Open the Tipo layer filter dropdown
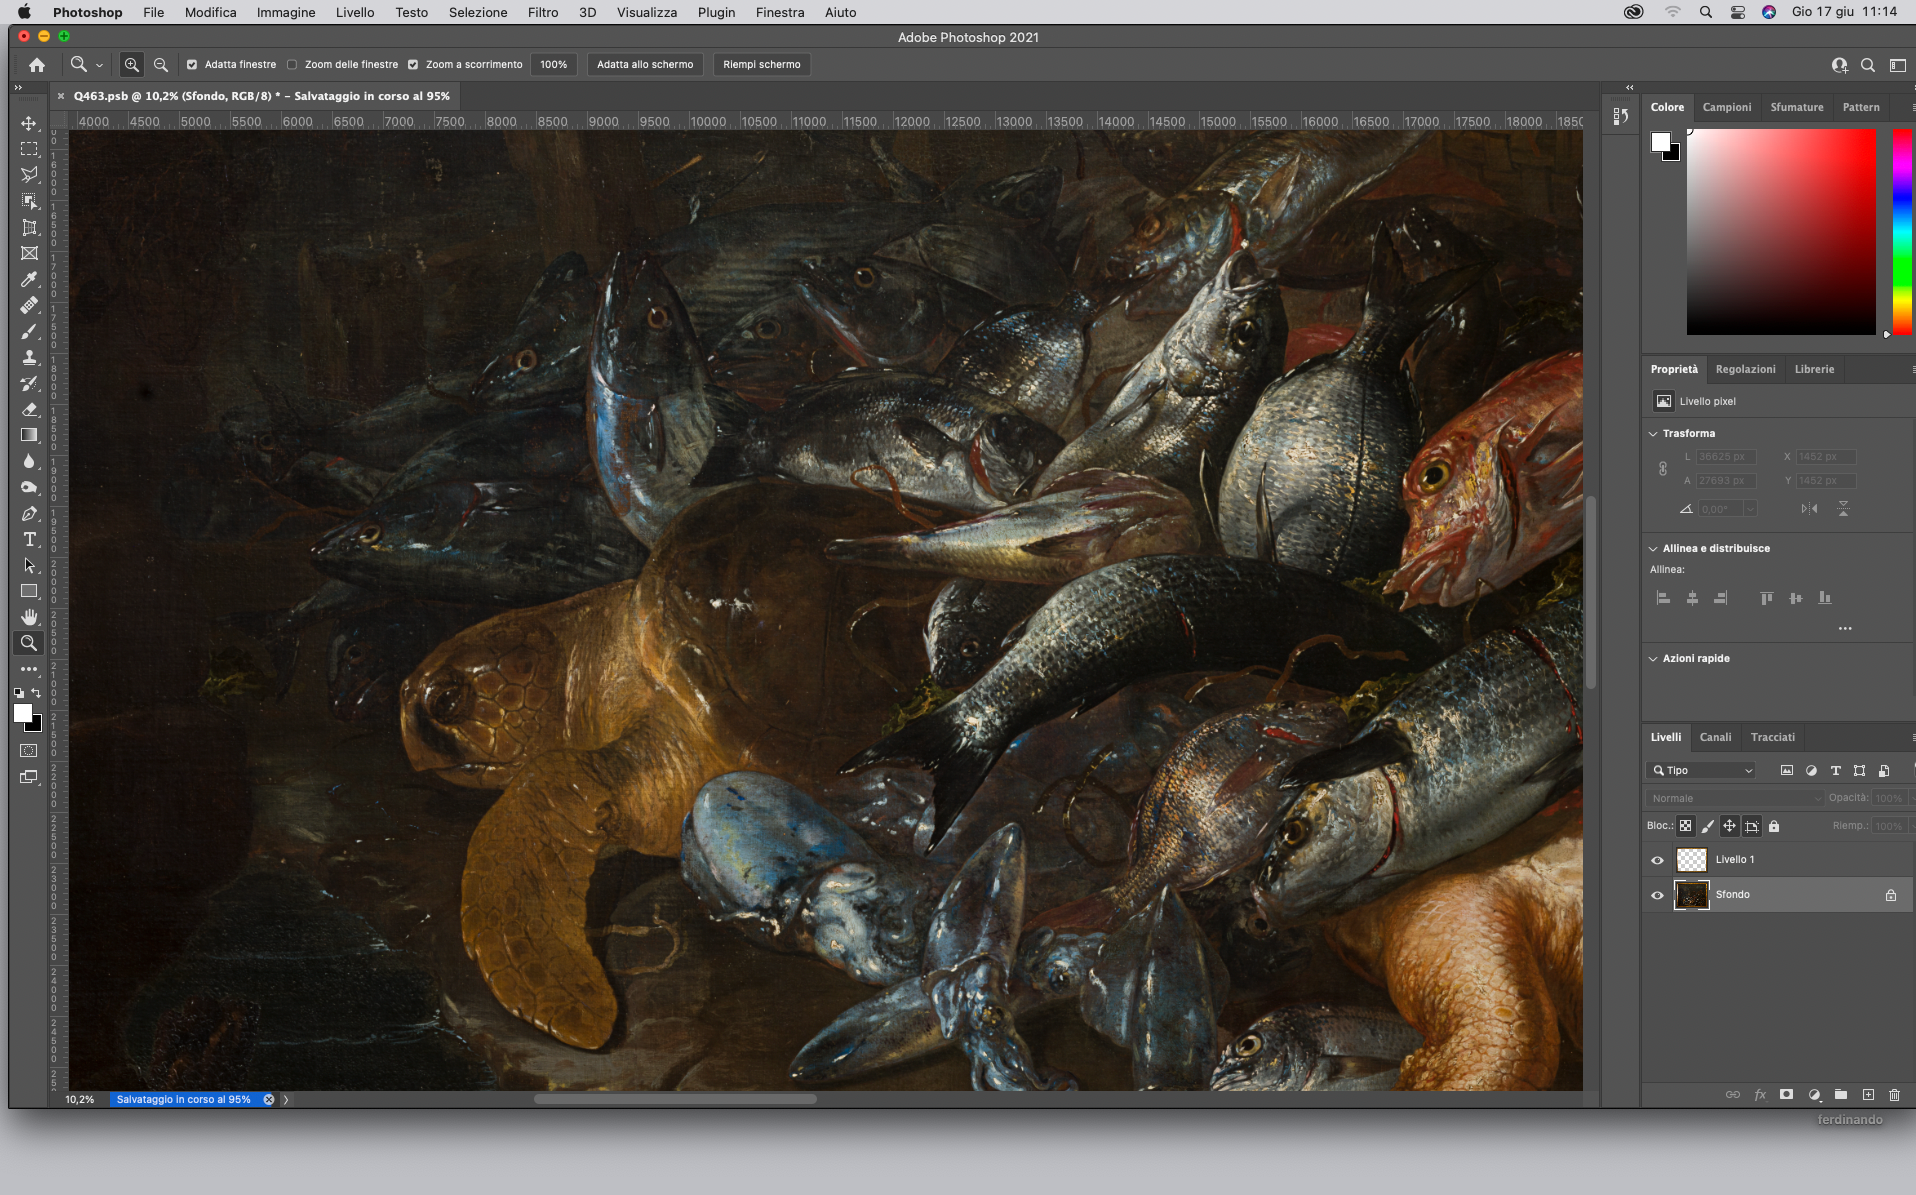Screen dimensions: 1916x1195 (1701, 770)
